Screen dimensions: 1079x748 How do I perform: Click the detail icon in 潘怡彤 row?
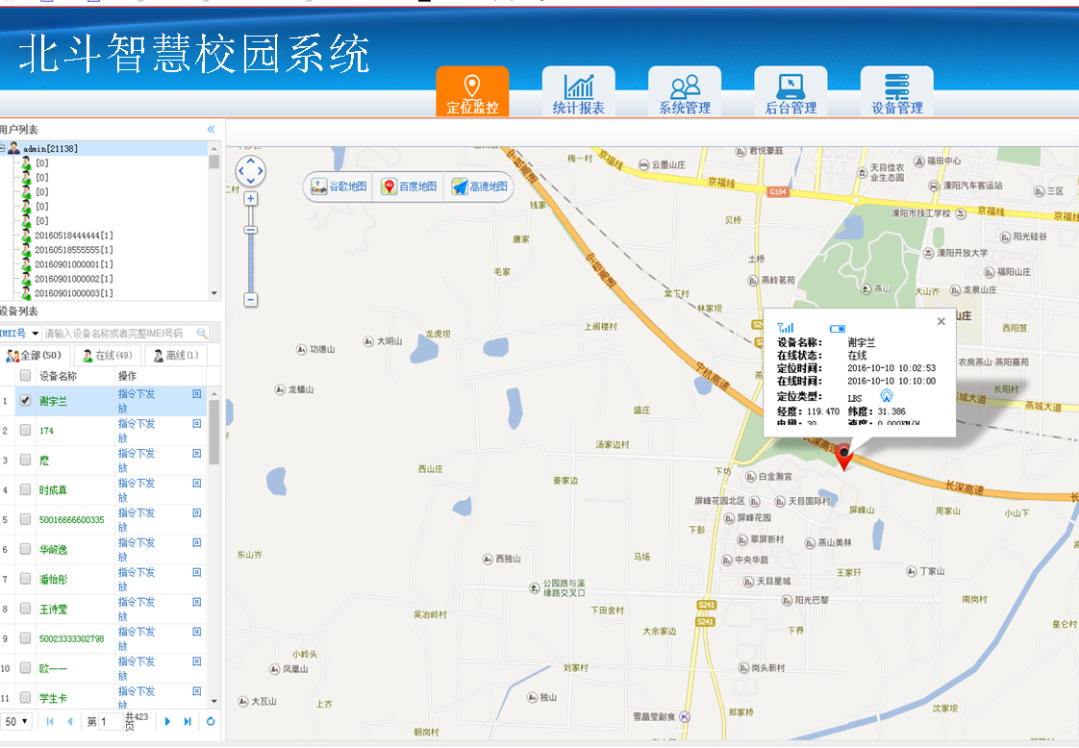(x=197, y=572)
